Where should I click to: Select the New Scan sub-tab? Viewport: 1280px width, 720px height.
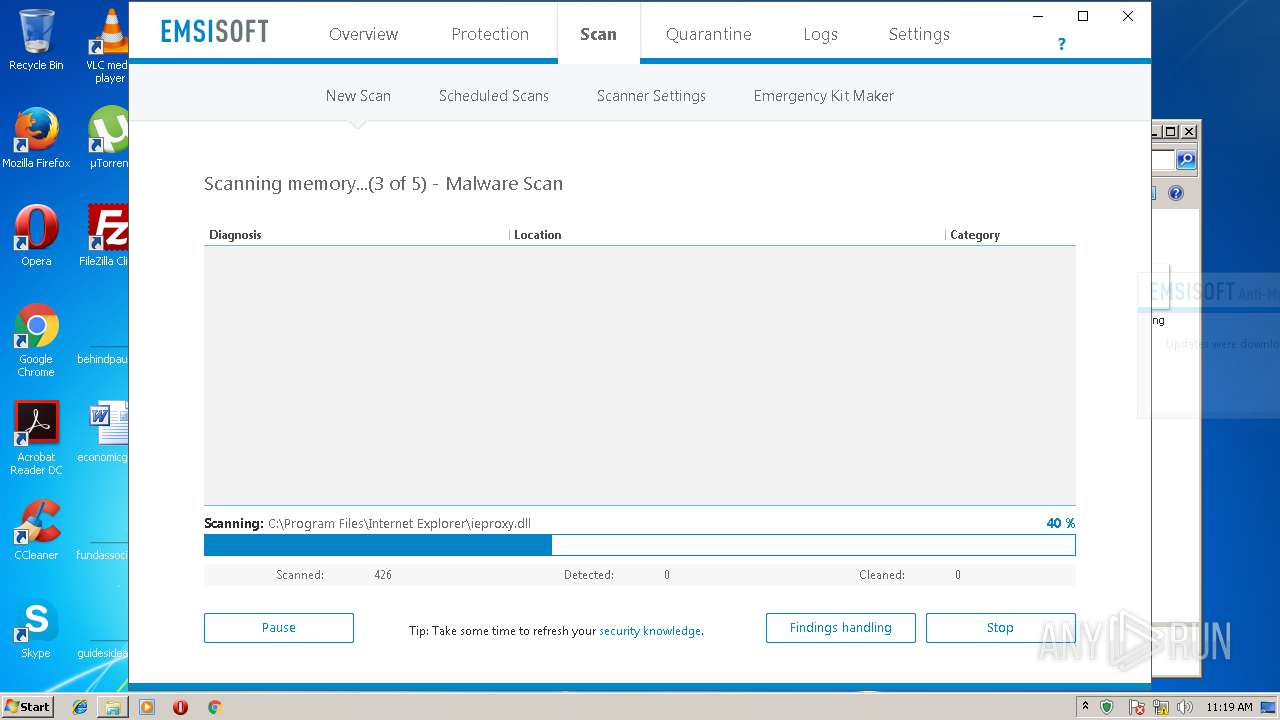pos(358,96)
